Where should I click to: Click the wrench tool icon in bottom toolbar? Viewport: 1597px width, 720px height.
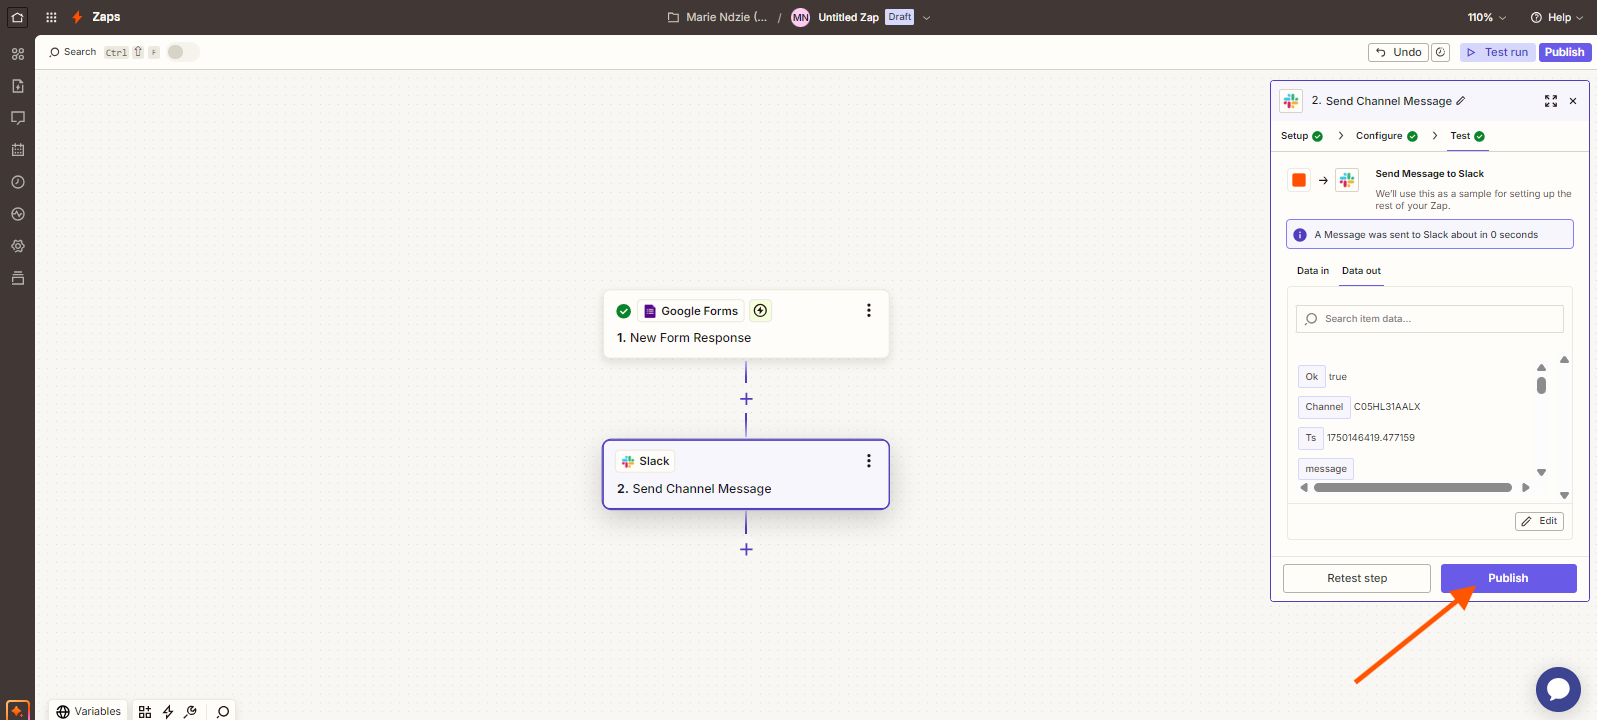190,712
